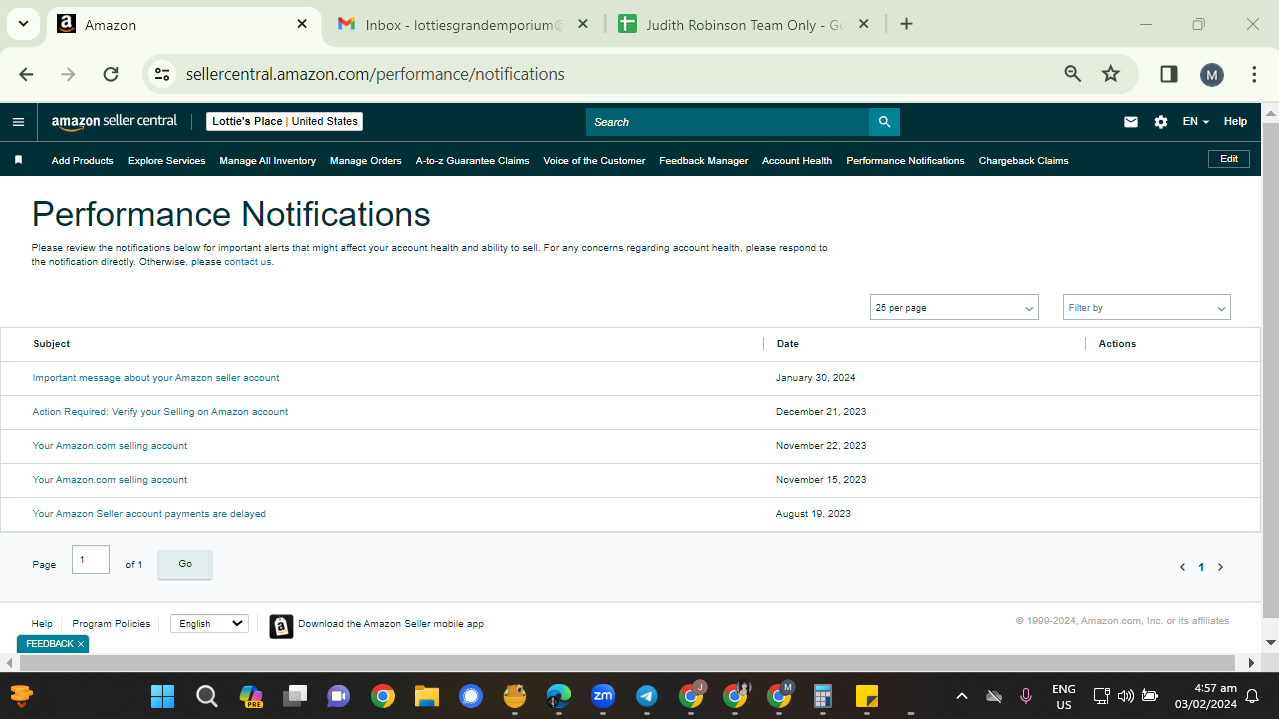Viewport: 1279px width, 719px height.
Task: Open Chrome side panel
Action: [x=1168, y=74]
